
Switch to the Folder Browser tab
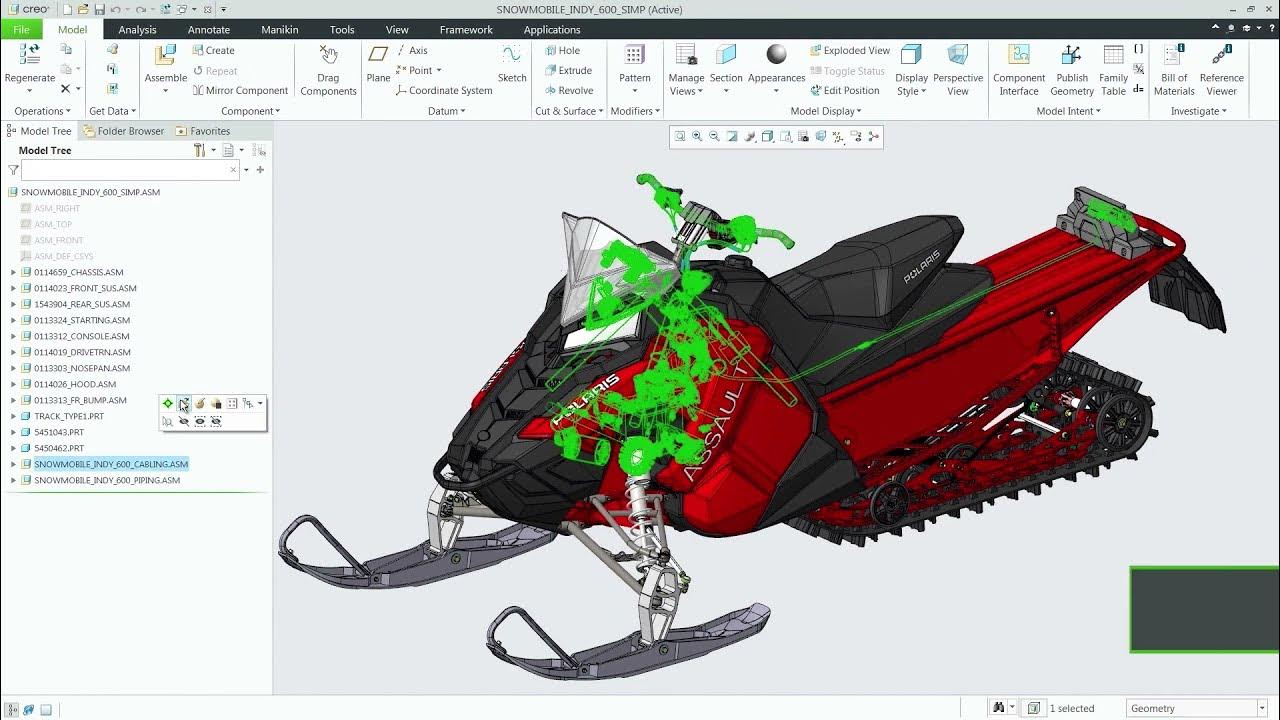123,131
